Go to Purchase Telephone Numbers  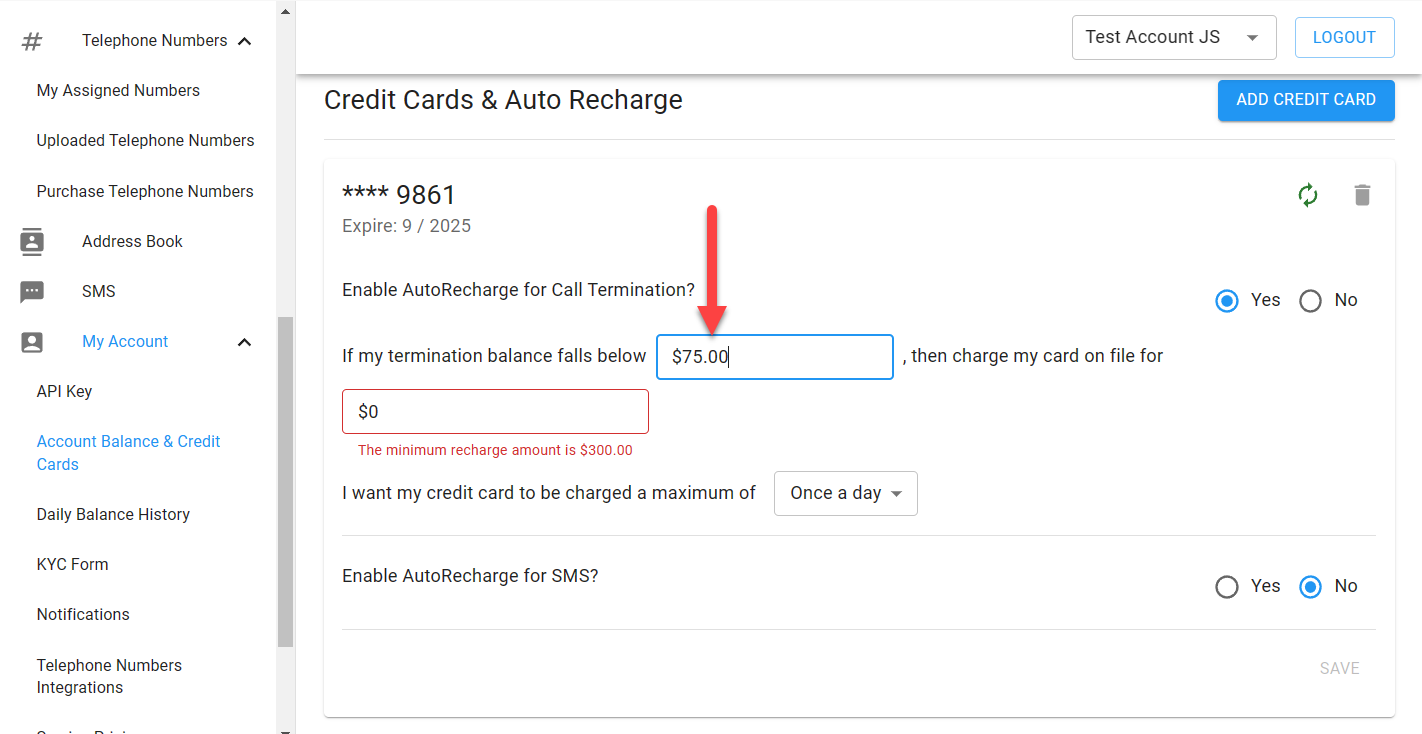click(x=145, y=191)
